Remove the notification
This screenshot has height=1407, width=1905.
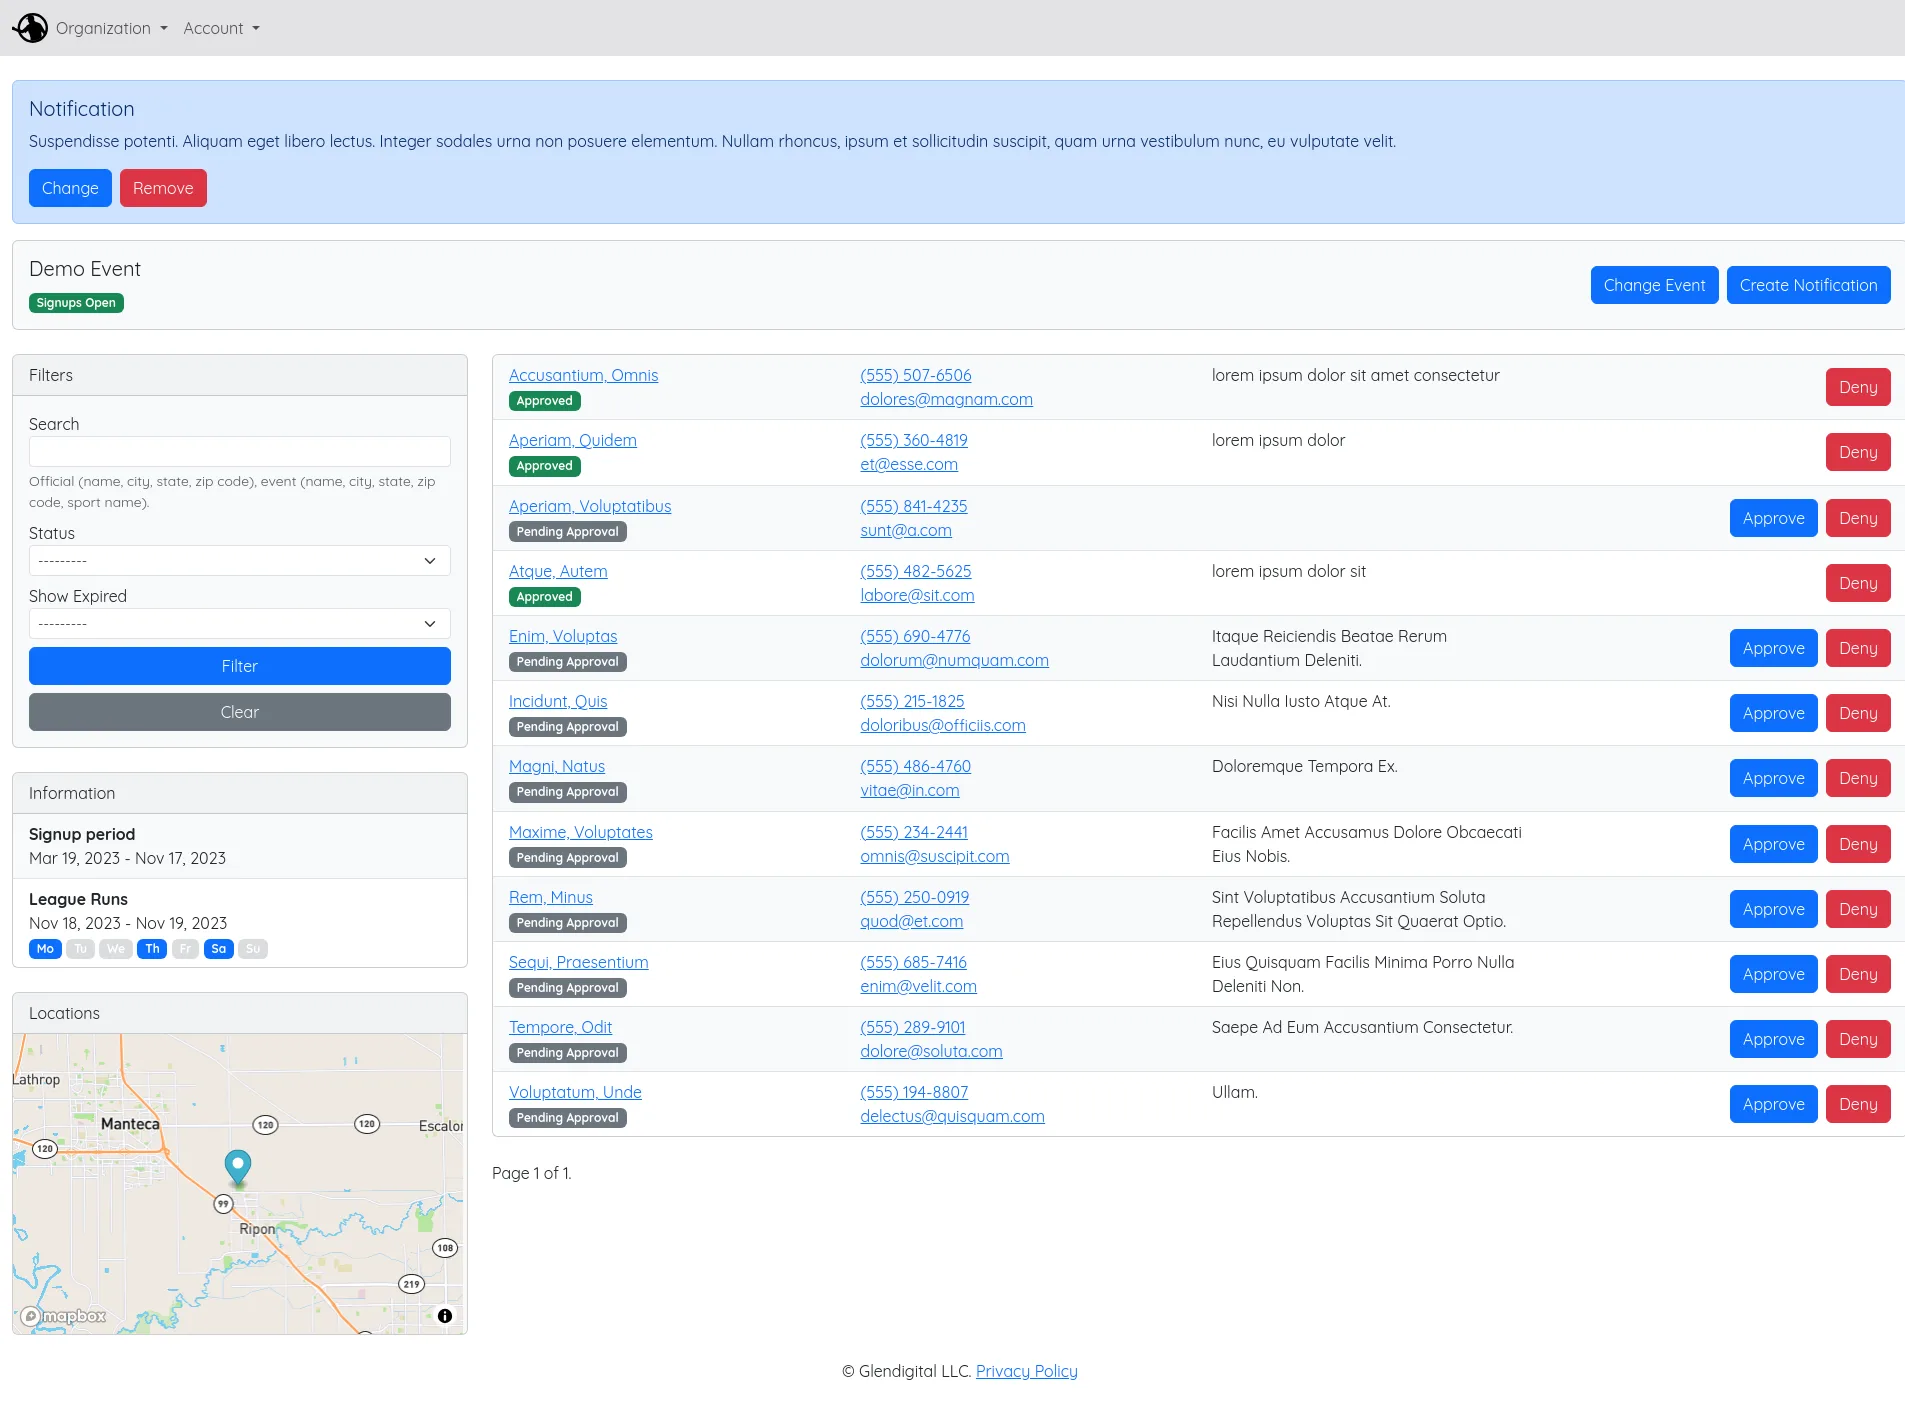pyautogui.click(x=163, y=188)
